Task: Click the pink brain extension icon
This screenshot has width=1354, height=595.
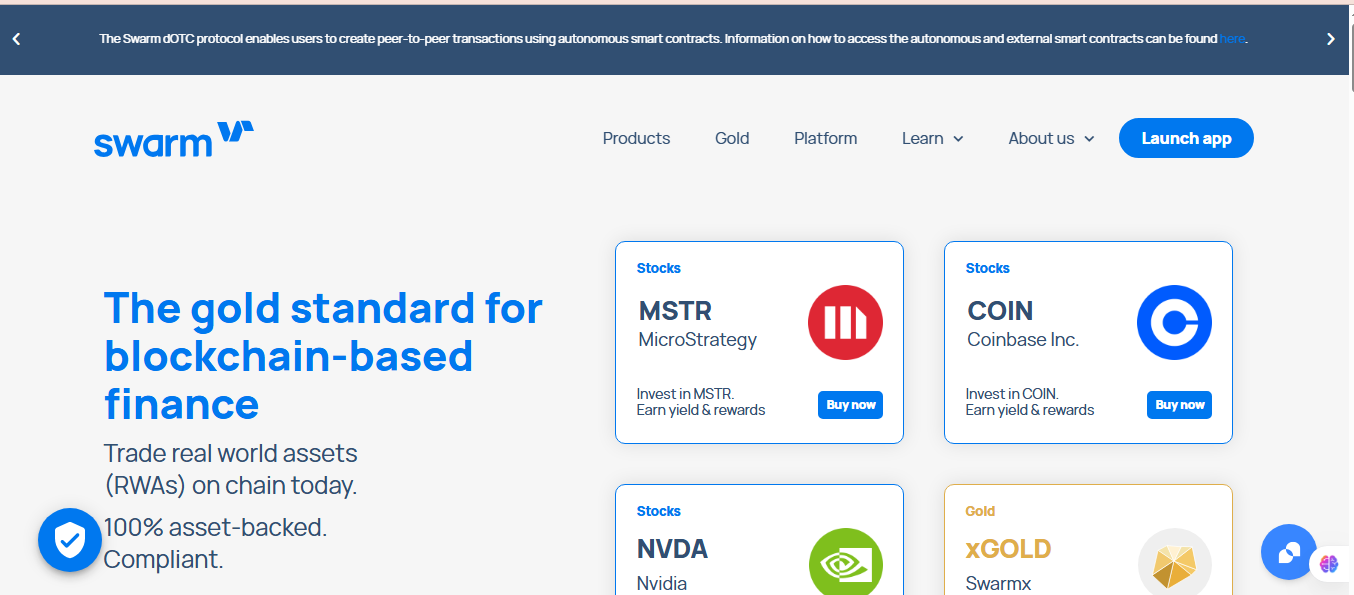Action: [x=1328, y=564]
